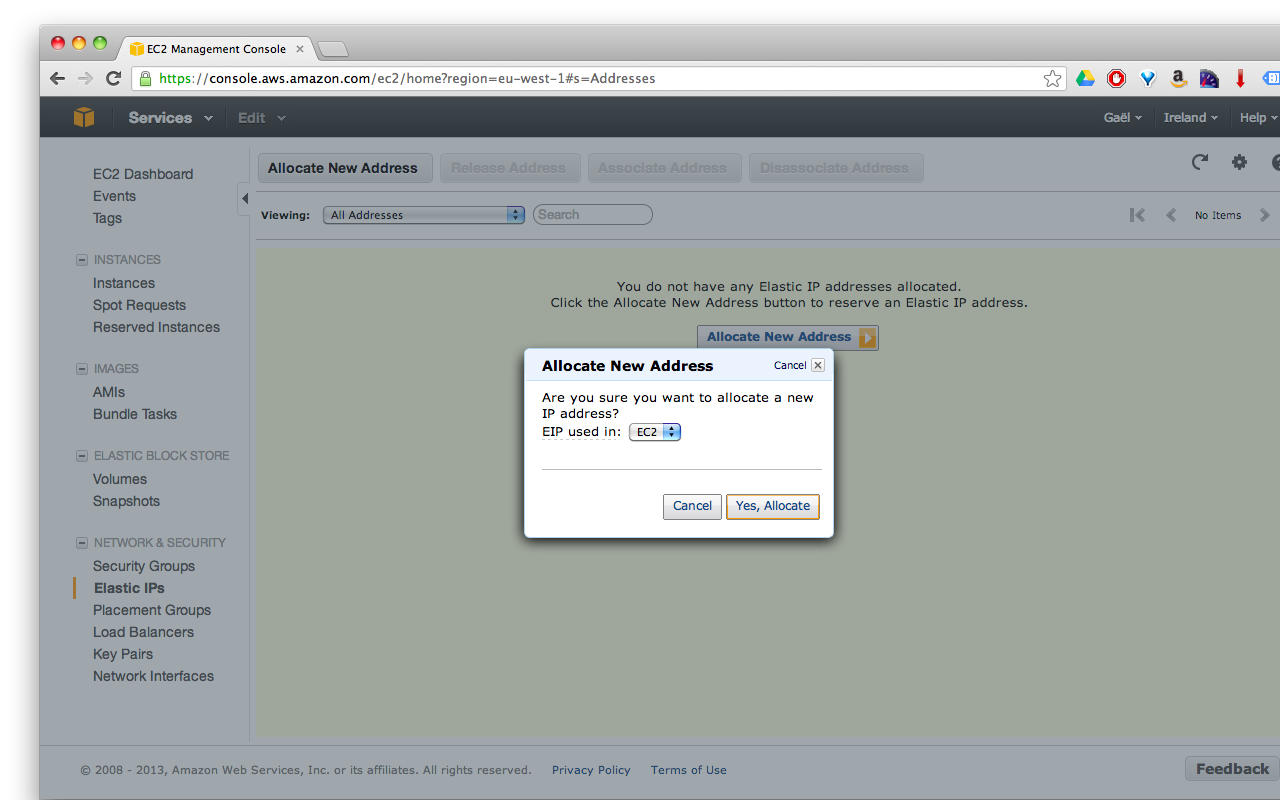1280x800 pixels.
Task: Click the red download arrow extension icon
Action: [1240, 77]
